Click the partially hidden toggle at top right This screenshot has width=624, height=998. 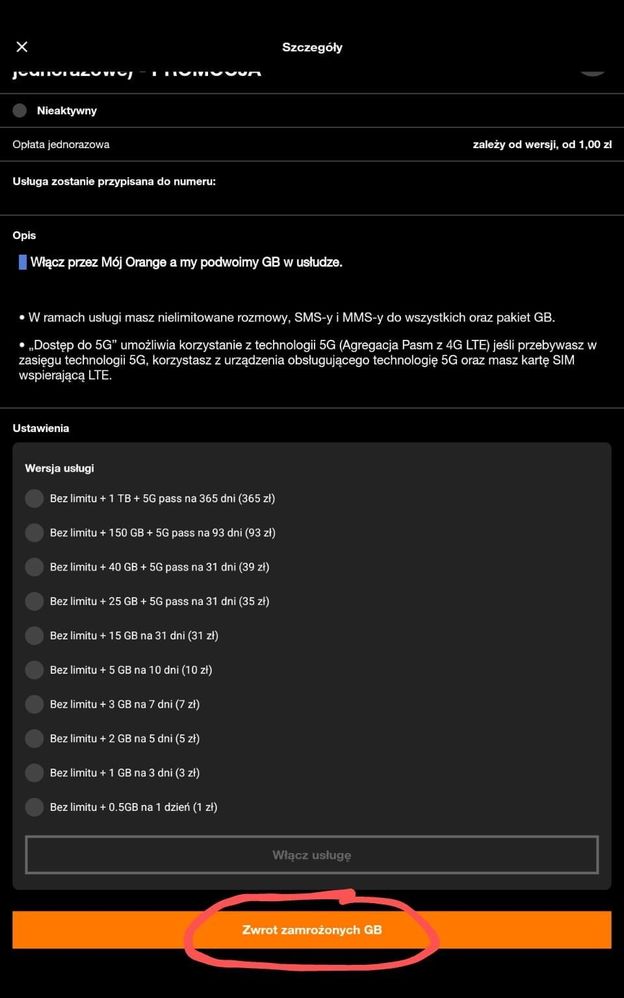pyautogui.click(x=592, y=68)
